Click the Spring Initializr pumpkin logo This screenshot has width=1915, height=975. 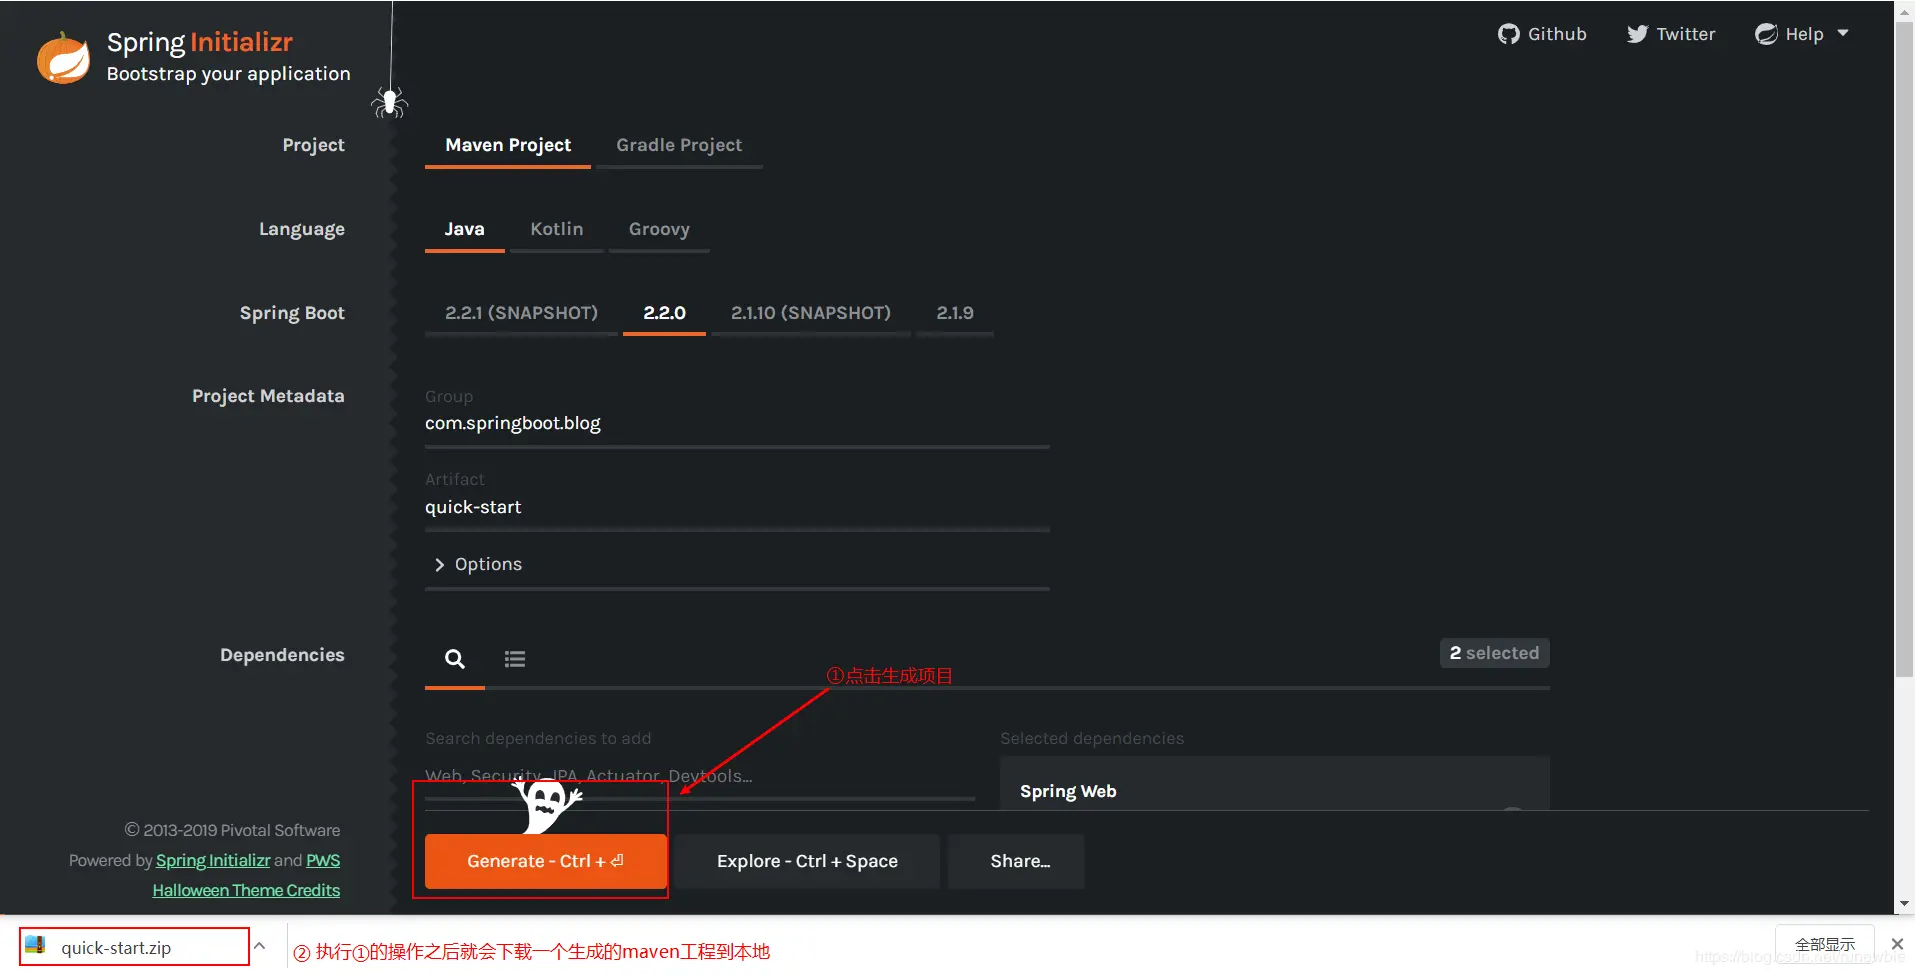pos(62,57)
